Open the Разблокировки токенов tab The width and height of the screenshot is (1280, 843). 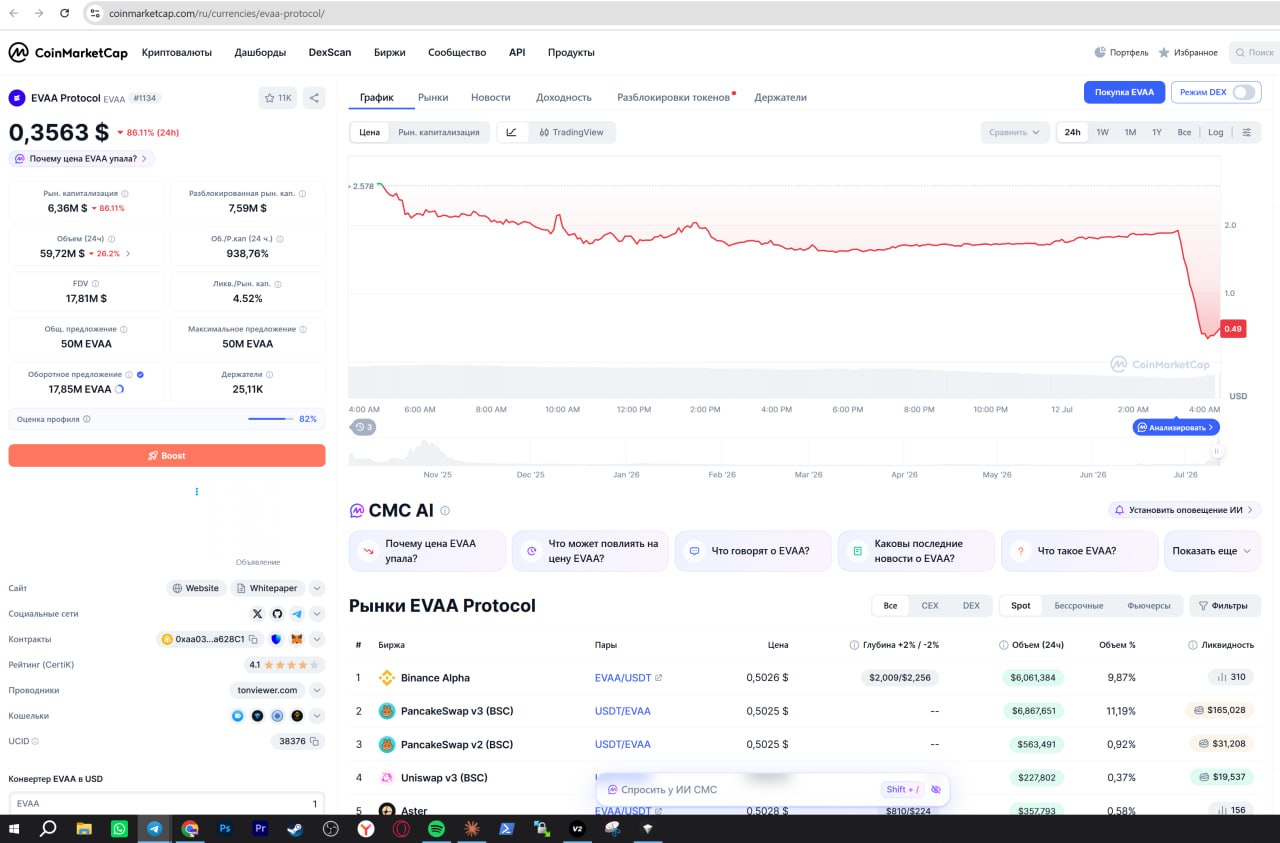[x=674, y=97]
